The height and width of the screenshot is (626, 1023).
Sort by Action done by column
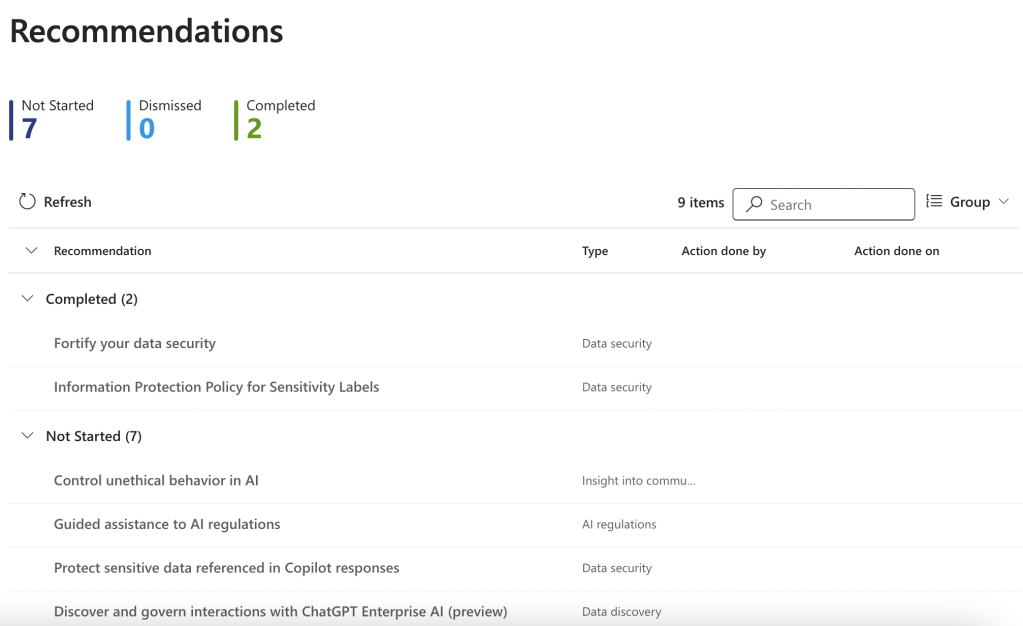(723, 251)
